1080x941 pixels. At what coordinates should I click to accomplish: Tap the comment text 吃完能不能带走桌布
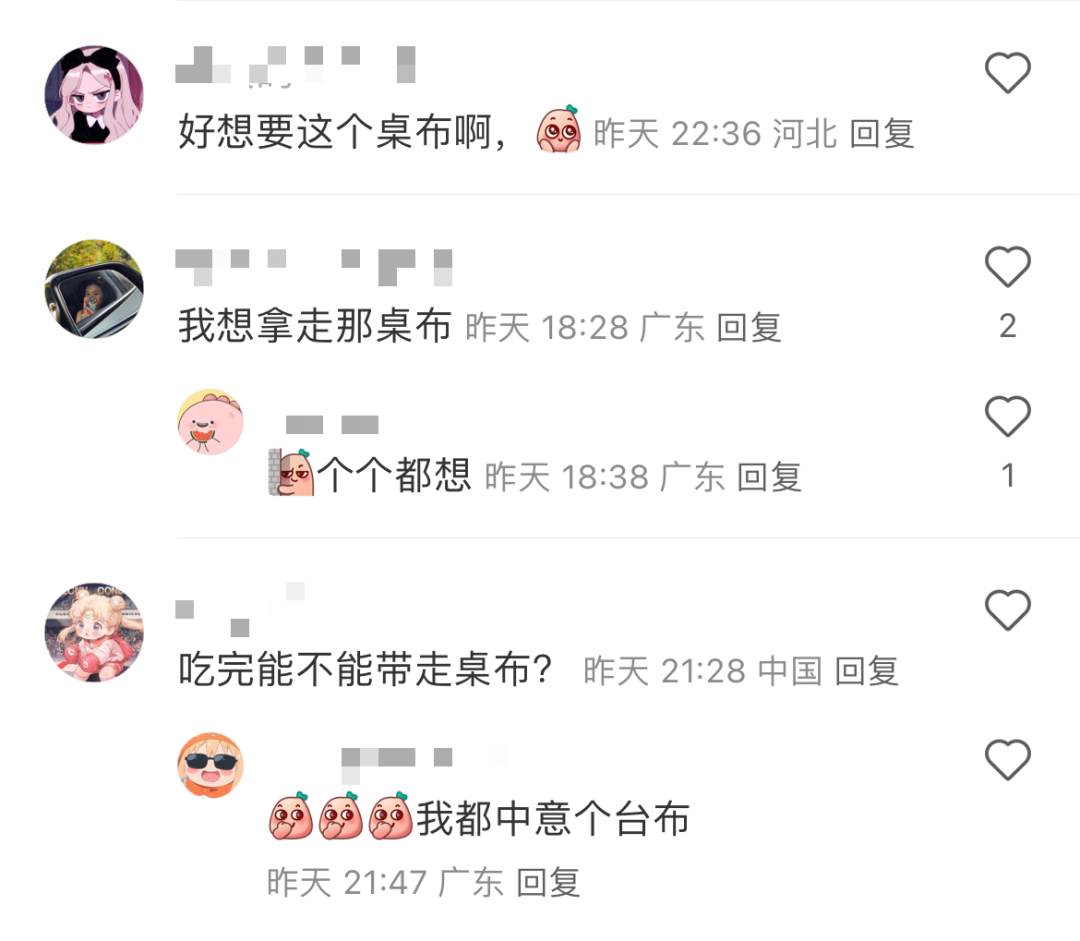click(x=365, y=670)
